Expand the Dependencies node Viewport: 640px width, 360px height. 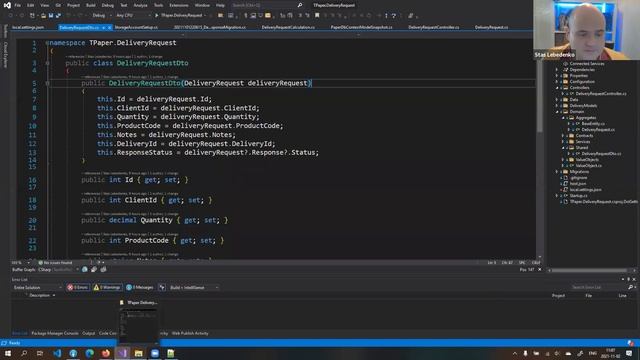tap(557, 70)
